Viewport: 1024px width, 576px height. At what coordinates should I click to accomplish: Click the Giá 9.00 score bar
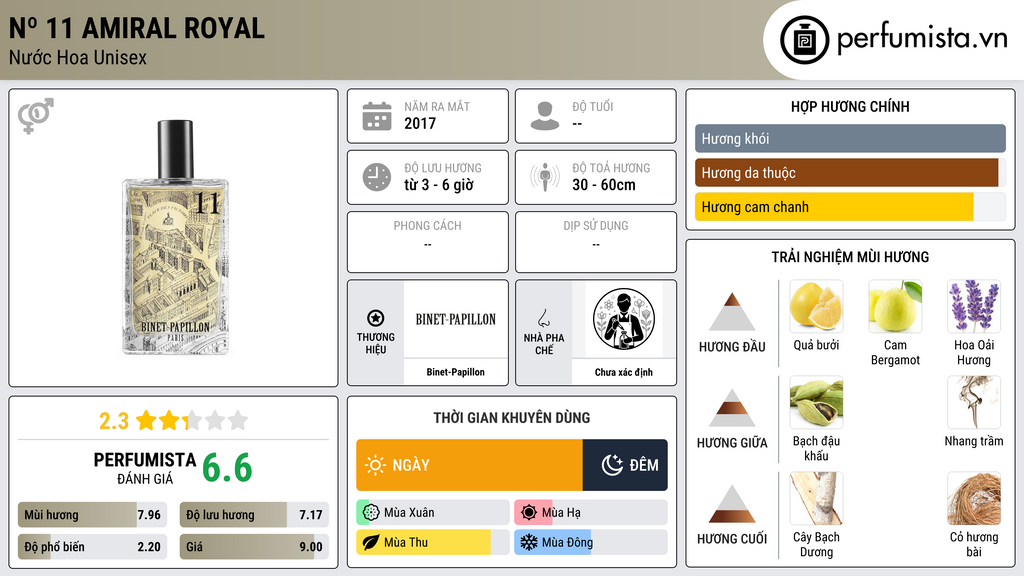[x=254, y=547]
